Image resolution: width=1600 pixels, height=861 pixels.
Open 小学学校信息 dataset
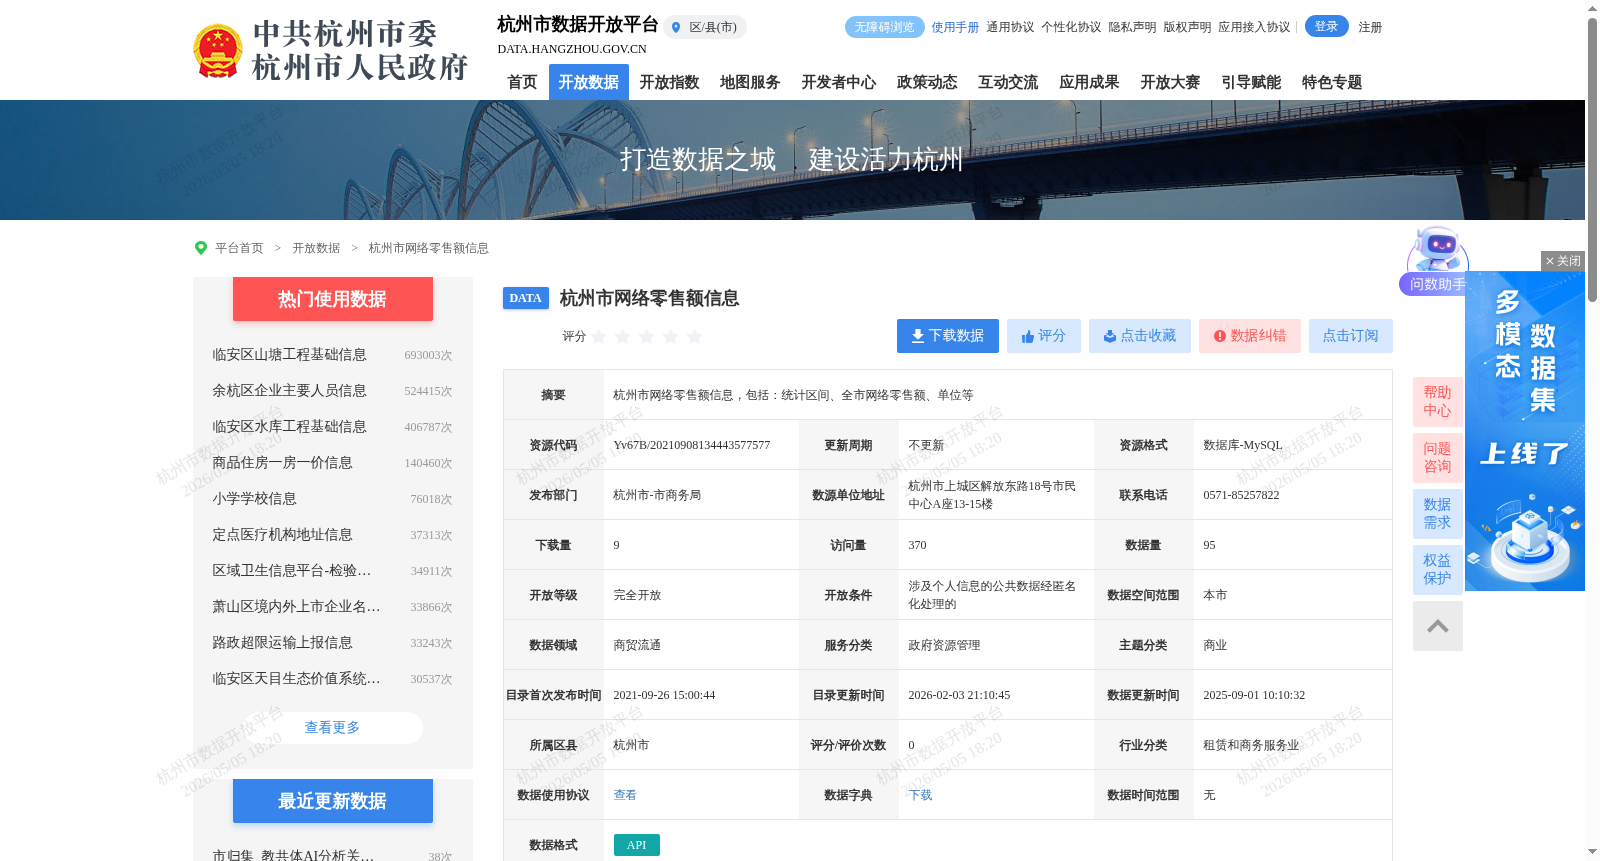coord(255,499)
